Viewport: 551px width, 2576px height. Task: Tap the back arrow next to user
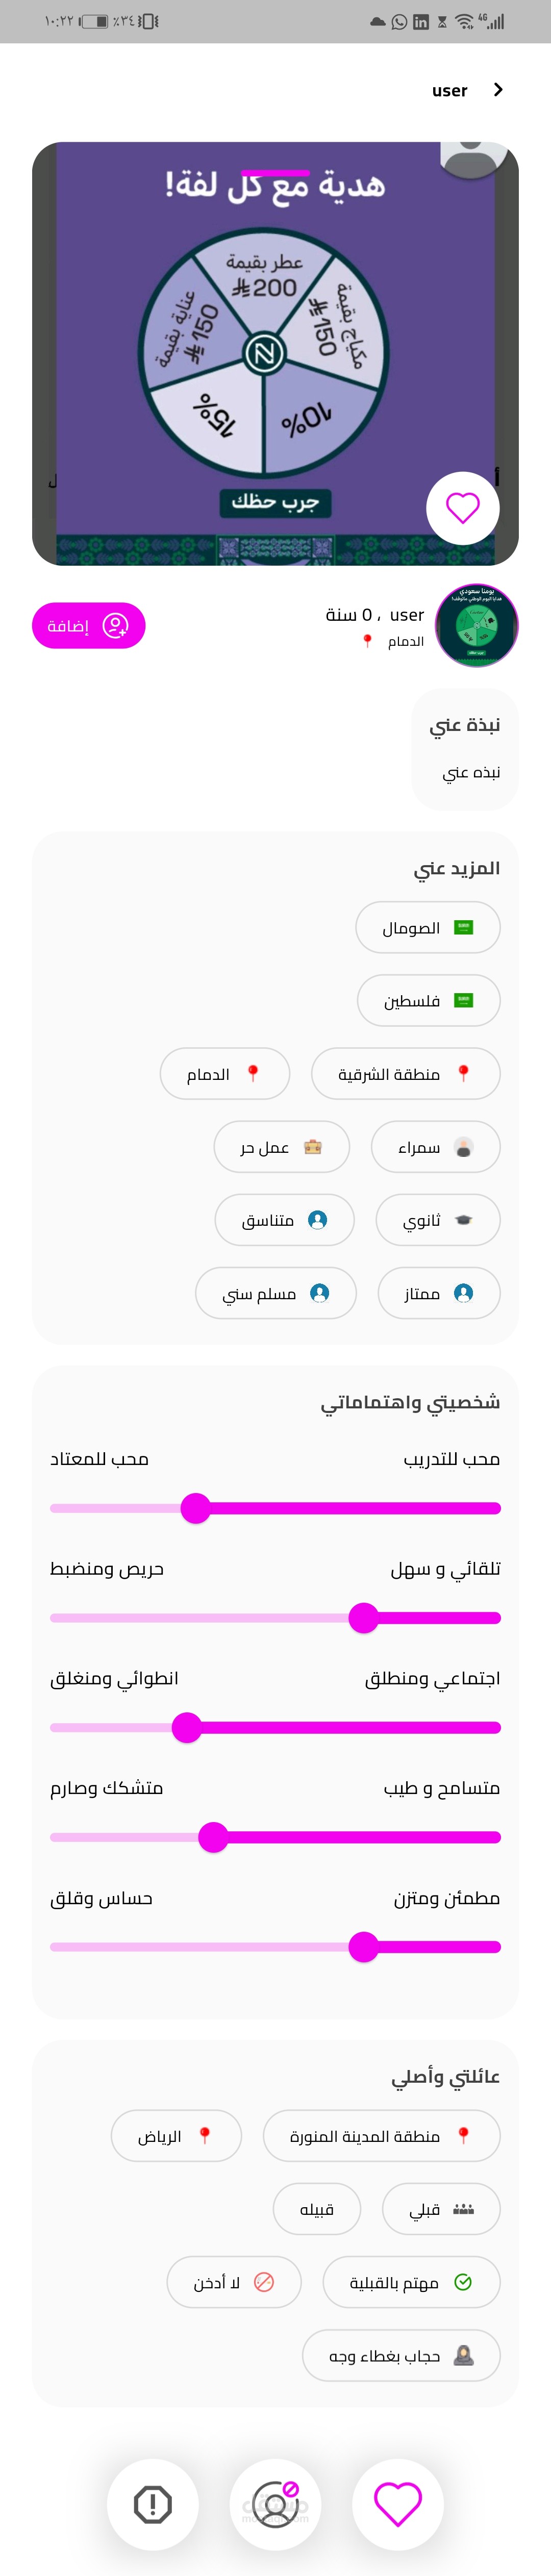pos(498,90)
